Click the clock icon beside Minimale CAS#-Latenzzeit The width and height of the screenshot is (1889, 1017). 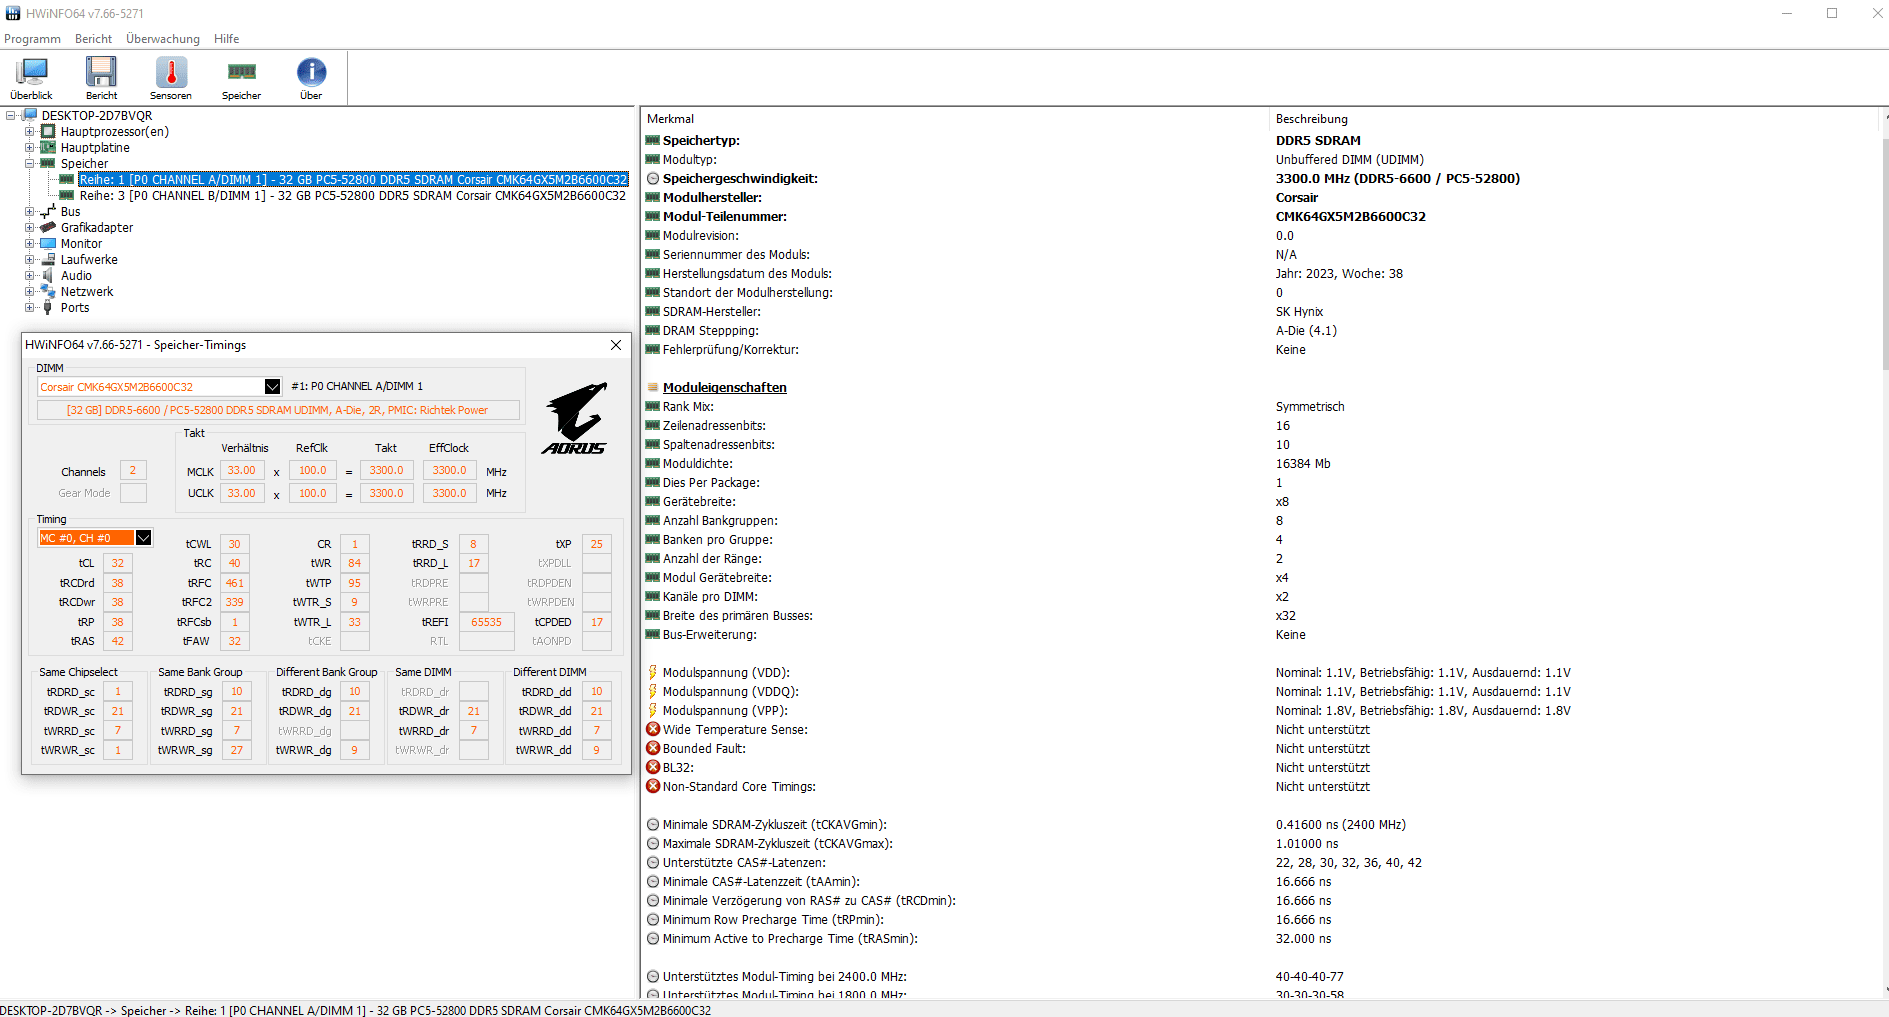click(x=653, y=882)
